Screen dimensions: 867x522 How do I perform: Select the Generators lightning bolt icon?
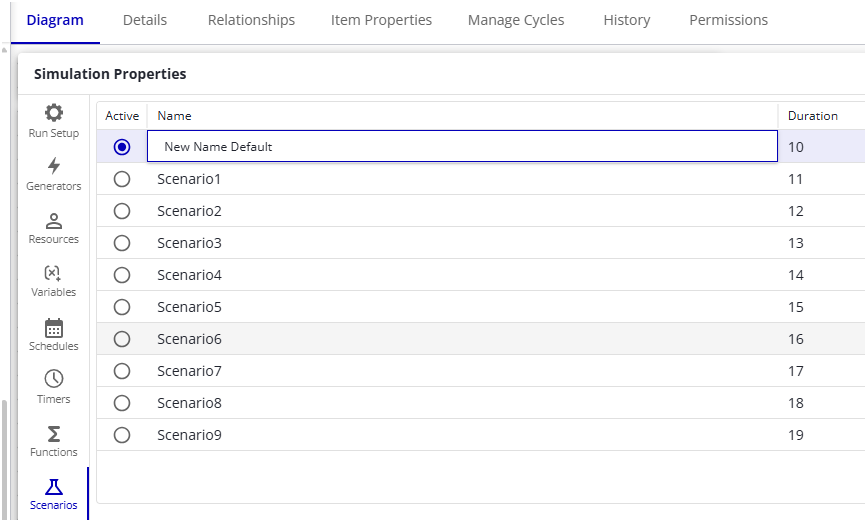(54, 166)
